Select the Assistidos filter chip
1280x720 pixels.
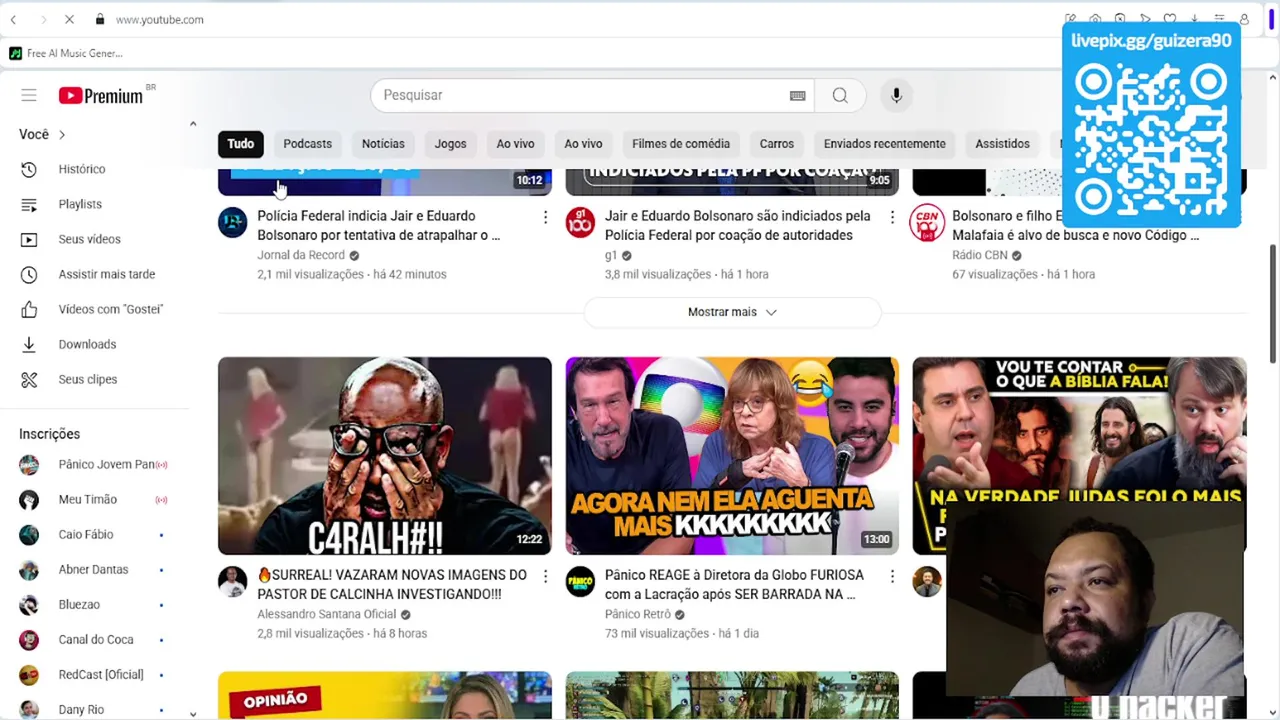pyautogui.click(x=1002, y=144)
